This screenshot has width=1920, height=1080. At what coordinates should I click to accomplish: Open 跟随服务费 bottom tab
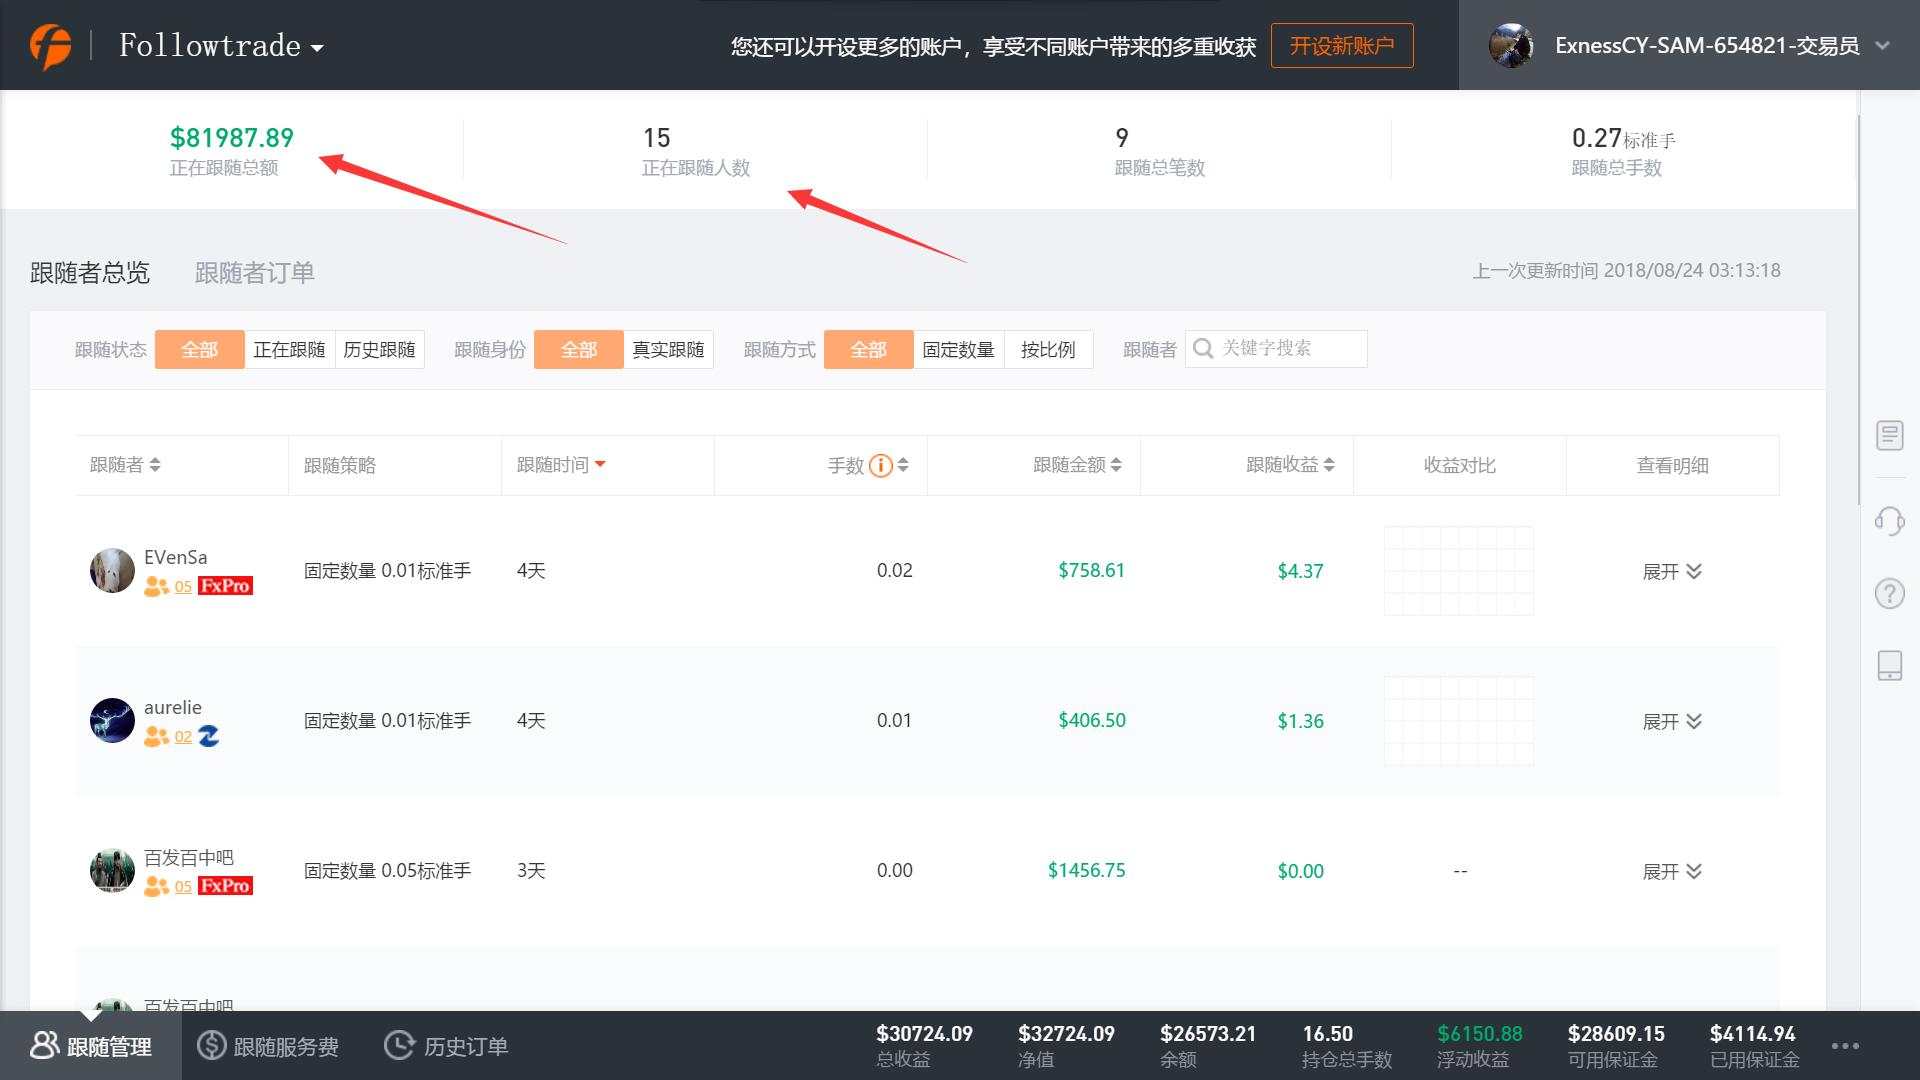(x=268, y=1046)
